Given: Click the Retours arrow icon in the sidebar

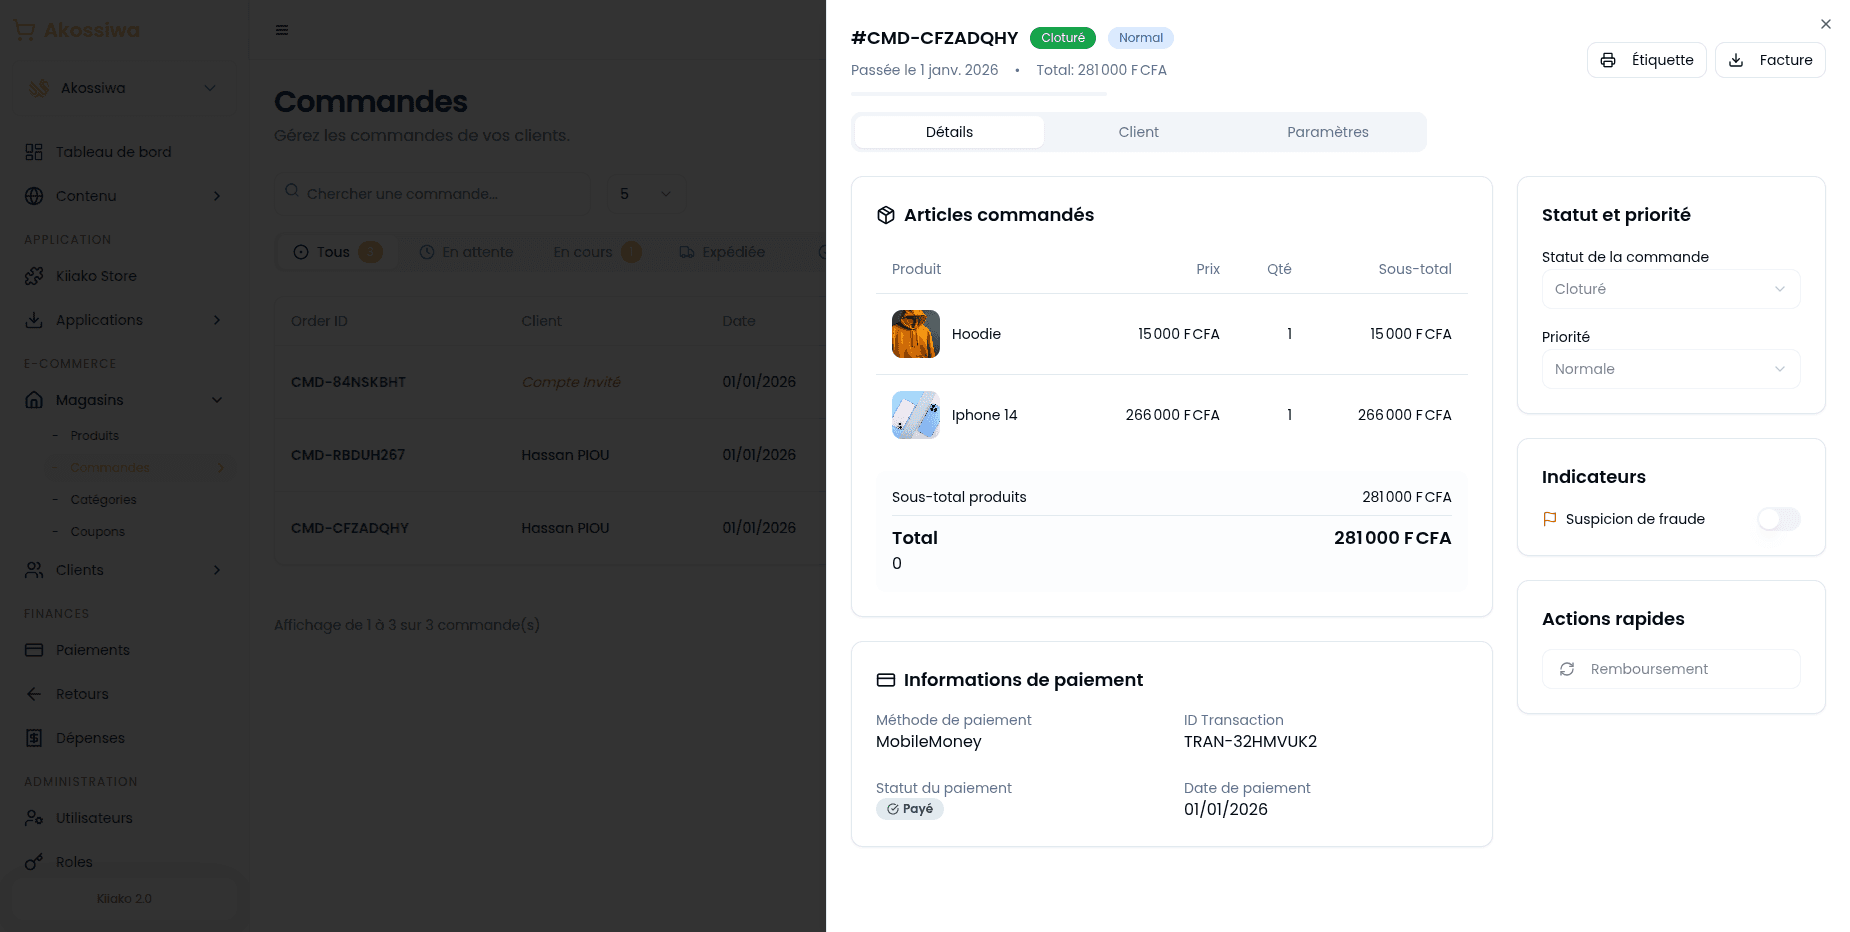Looking at the screenshot, I should pyautogui.click(x=34, y=694).
